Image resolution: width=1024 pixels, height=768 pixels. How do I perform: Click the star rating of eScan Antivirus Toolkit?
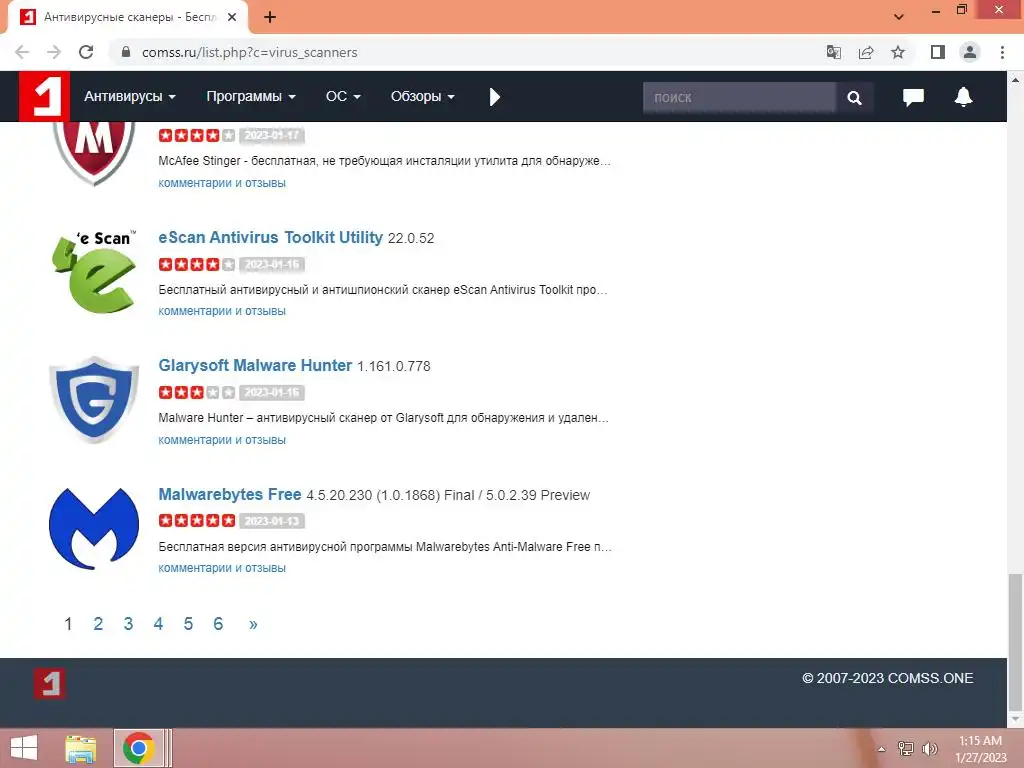[x=197, y=264]
